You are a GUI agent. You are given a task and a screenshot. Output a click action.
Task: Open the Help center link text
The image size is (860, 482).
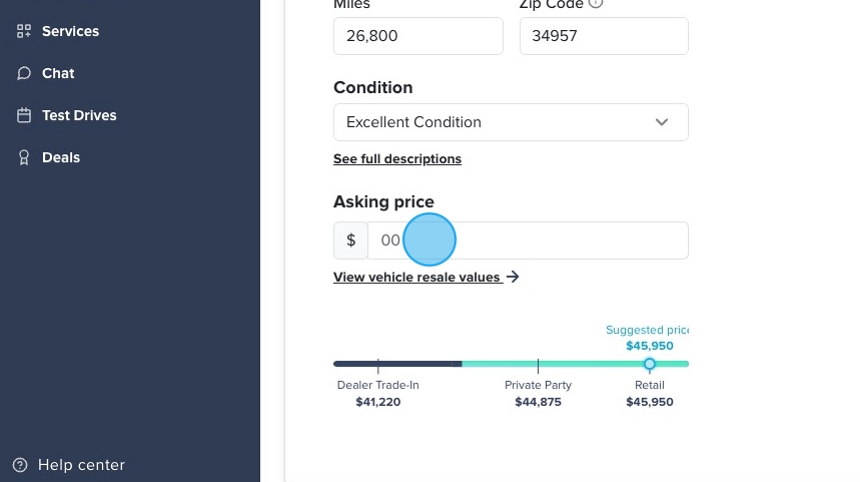point(81,465)
